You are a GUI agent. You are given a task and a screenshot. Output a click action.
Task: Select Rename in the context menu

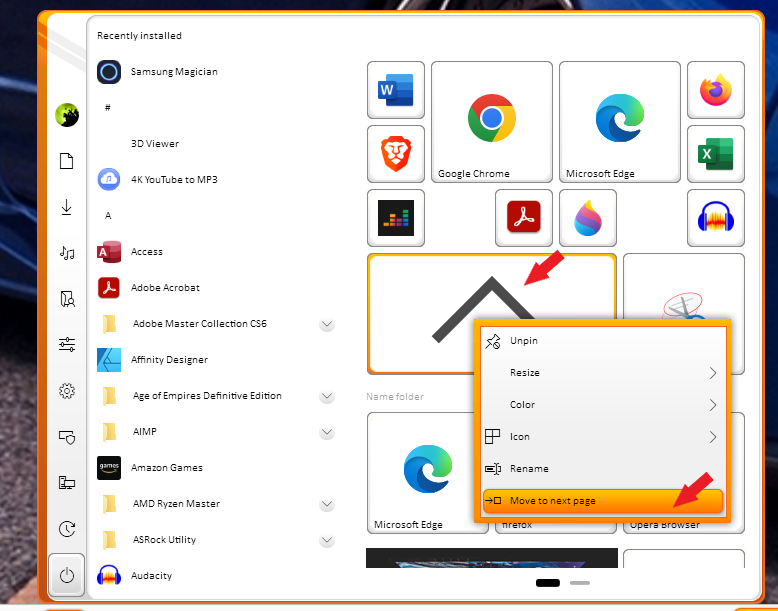pos(602,469)
